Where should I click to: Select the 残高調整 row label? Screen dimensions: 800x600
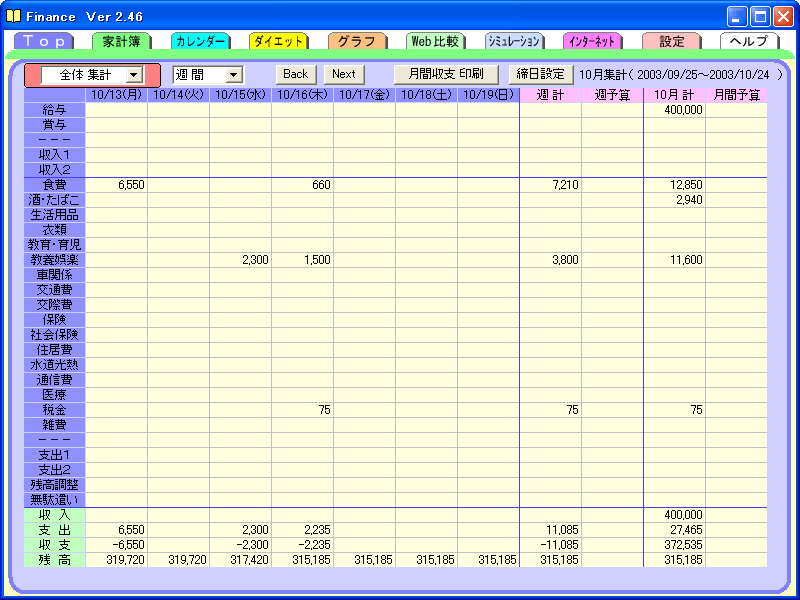pos(55,485)
